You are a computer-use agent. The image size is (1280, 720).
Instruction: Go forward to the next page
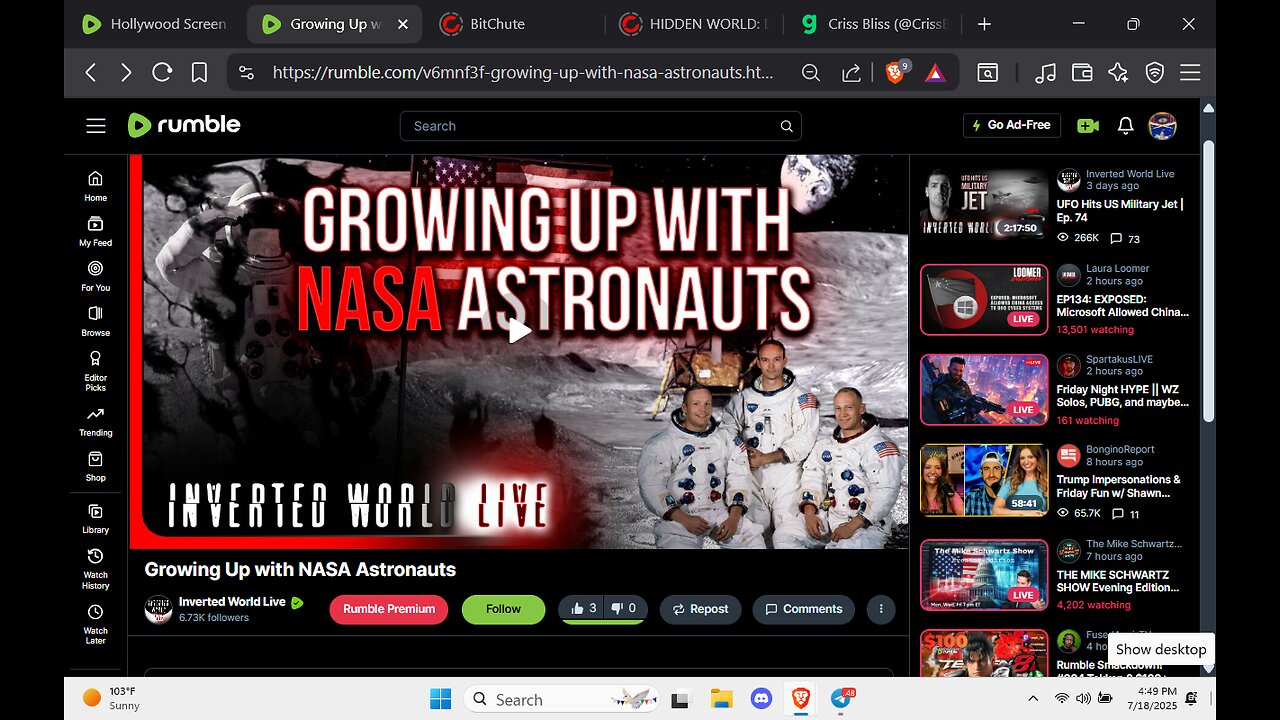pyautogui.click(x=126, y=72)
